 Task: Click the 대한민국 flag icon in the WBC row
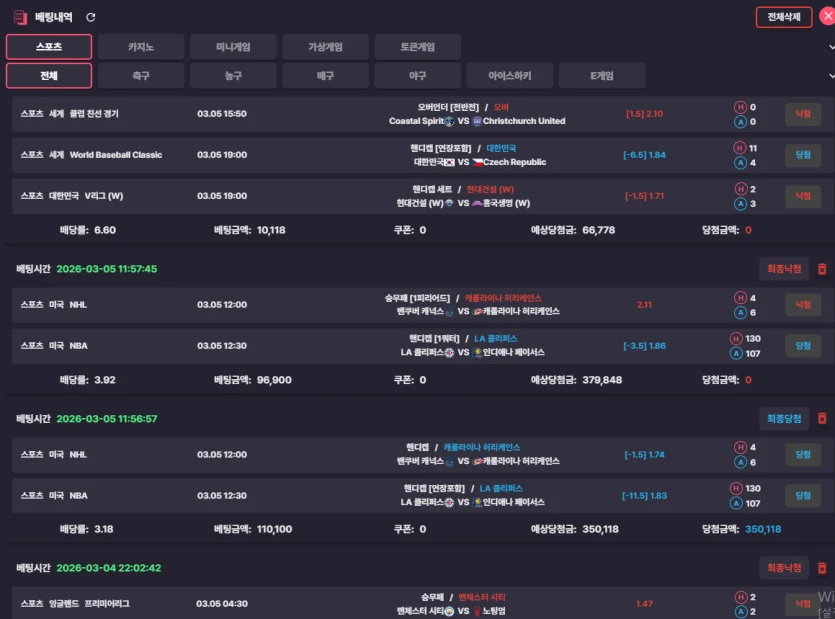449,162
